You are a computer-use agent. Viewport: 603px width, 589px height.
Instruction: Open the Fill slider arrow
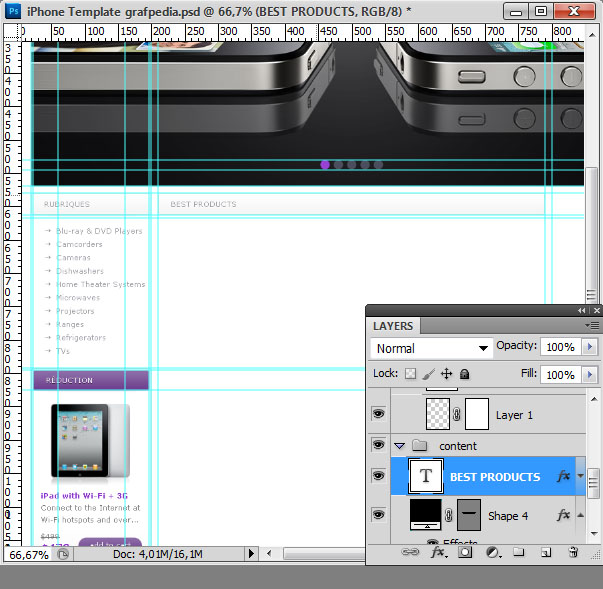point(590,374)
